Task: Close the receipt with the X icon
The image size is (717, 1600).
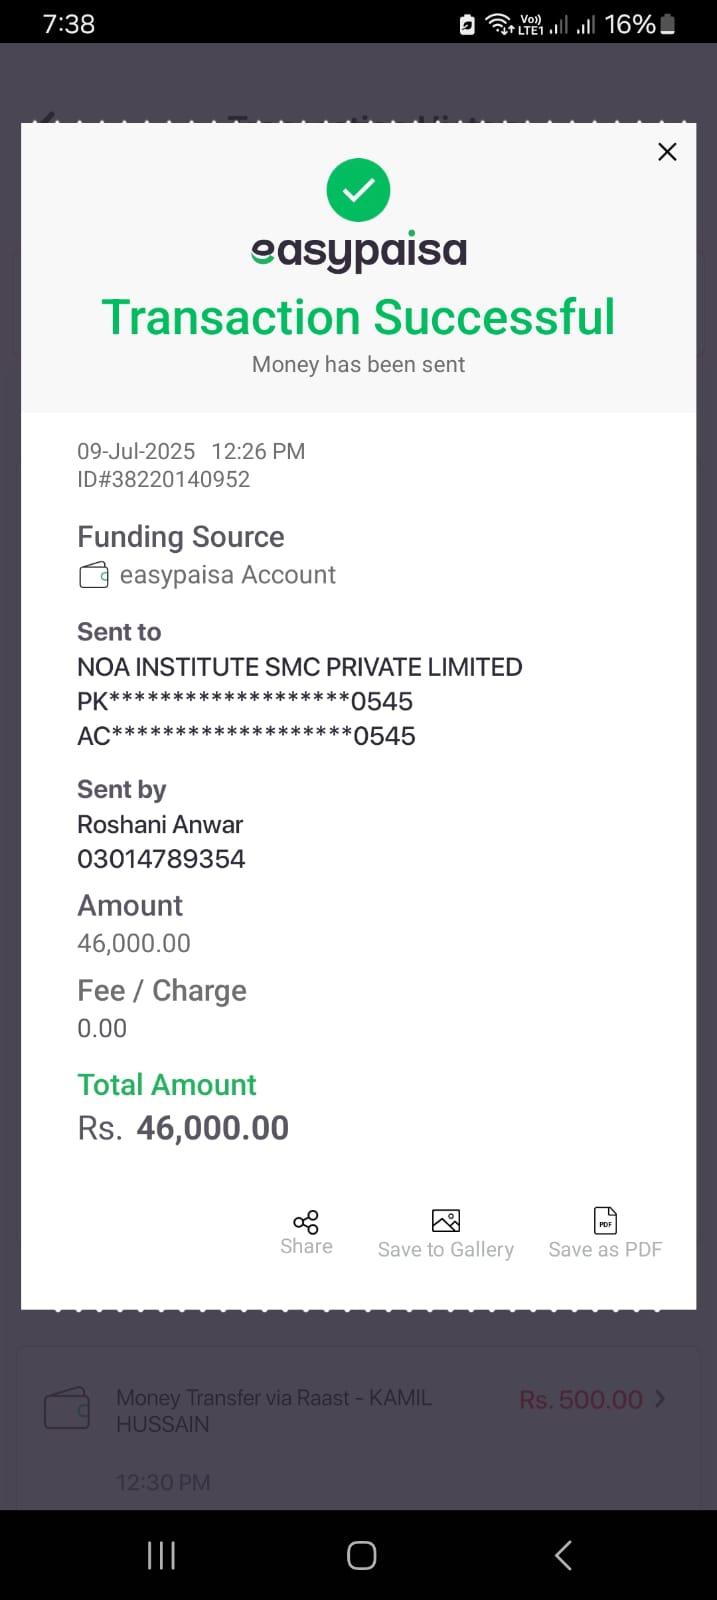Action: [x=667, y=152]
